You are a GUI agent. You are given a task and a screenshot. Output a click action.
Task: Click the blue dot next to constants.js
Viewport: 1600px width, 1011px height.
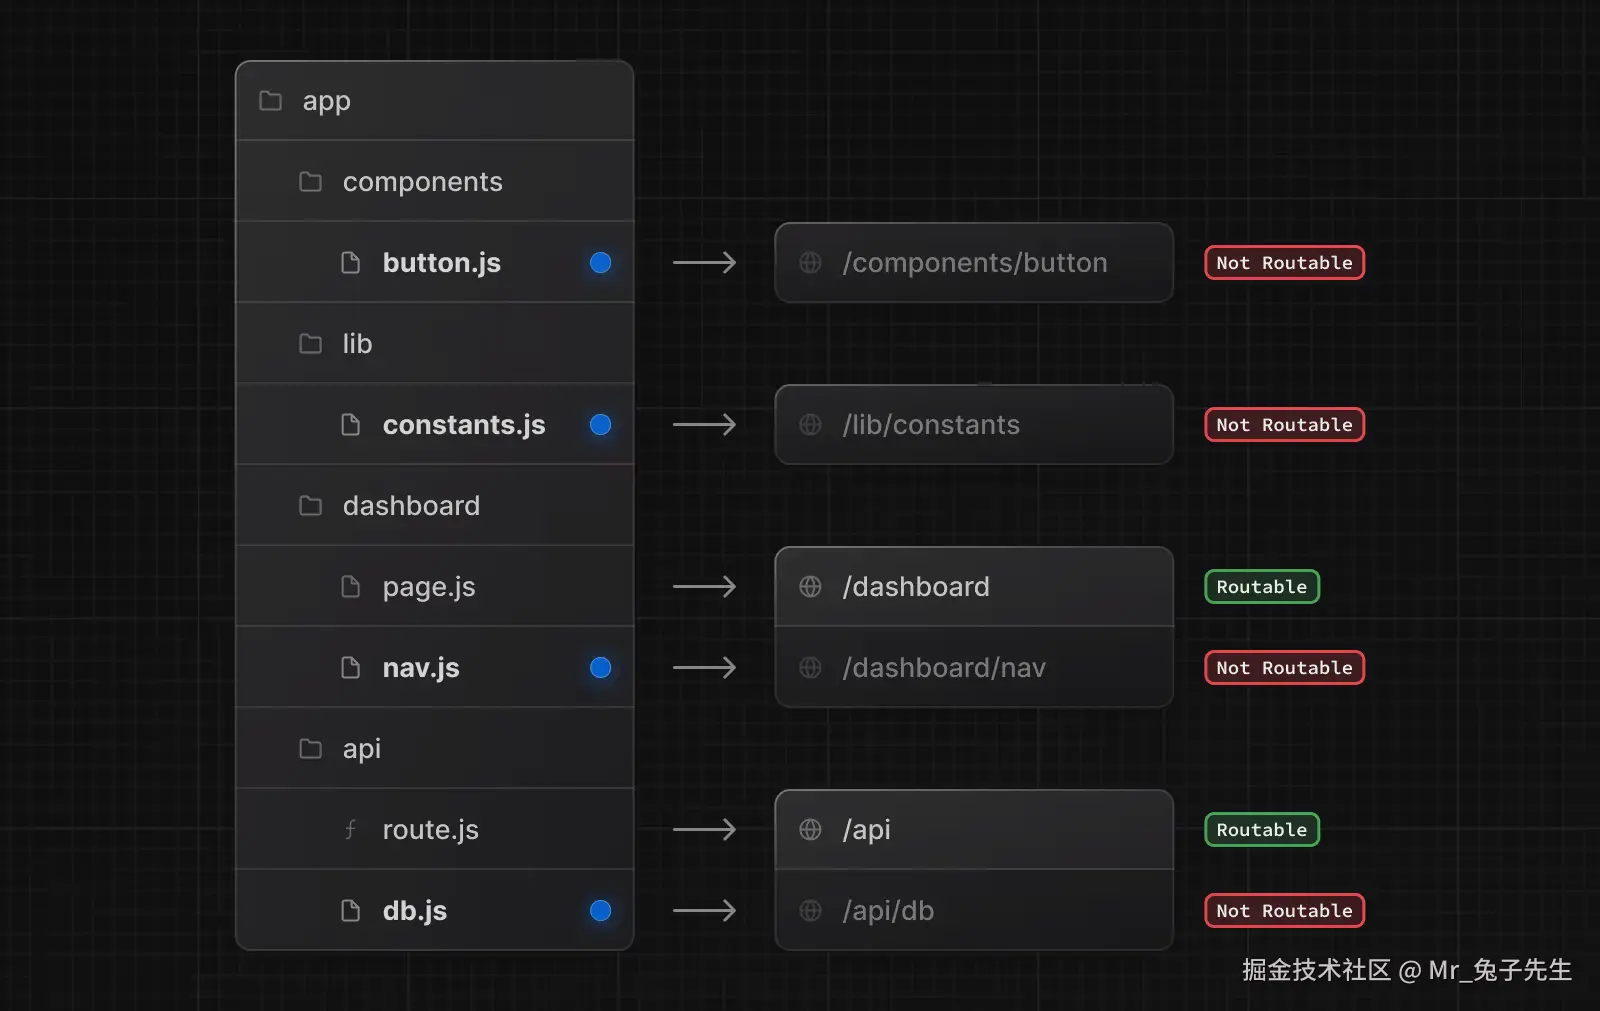[600, 425]
